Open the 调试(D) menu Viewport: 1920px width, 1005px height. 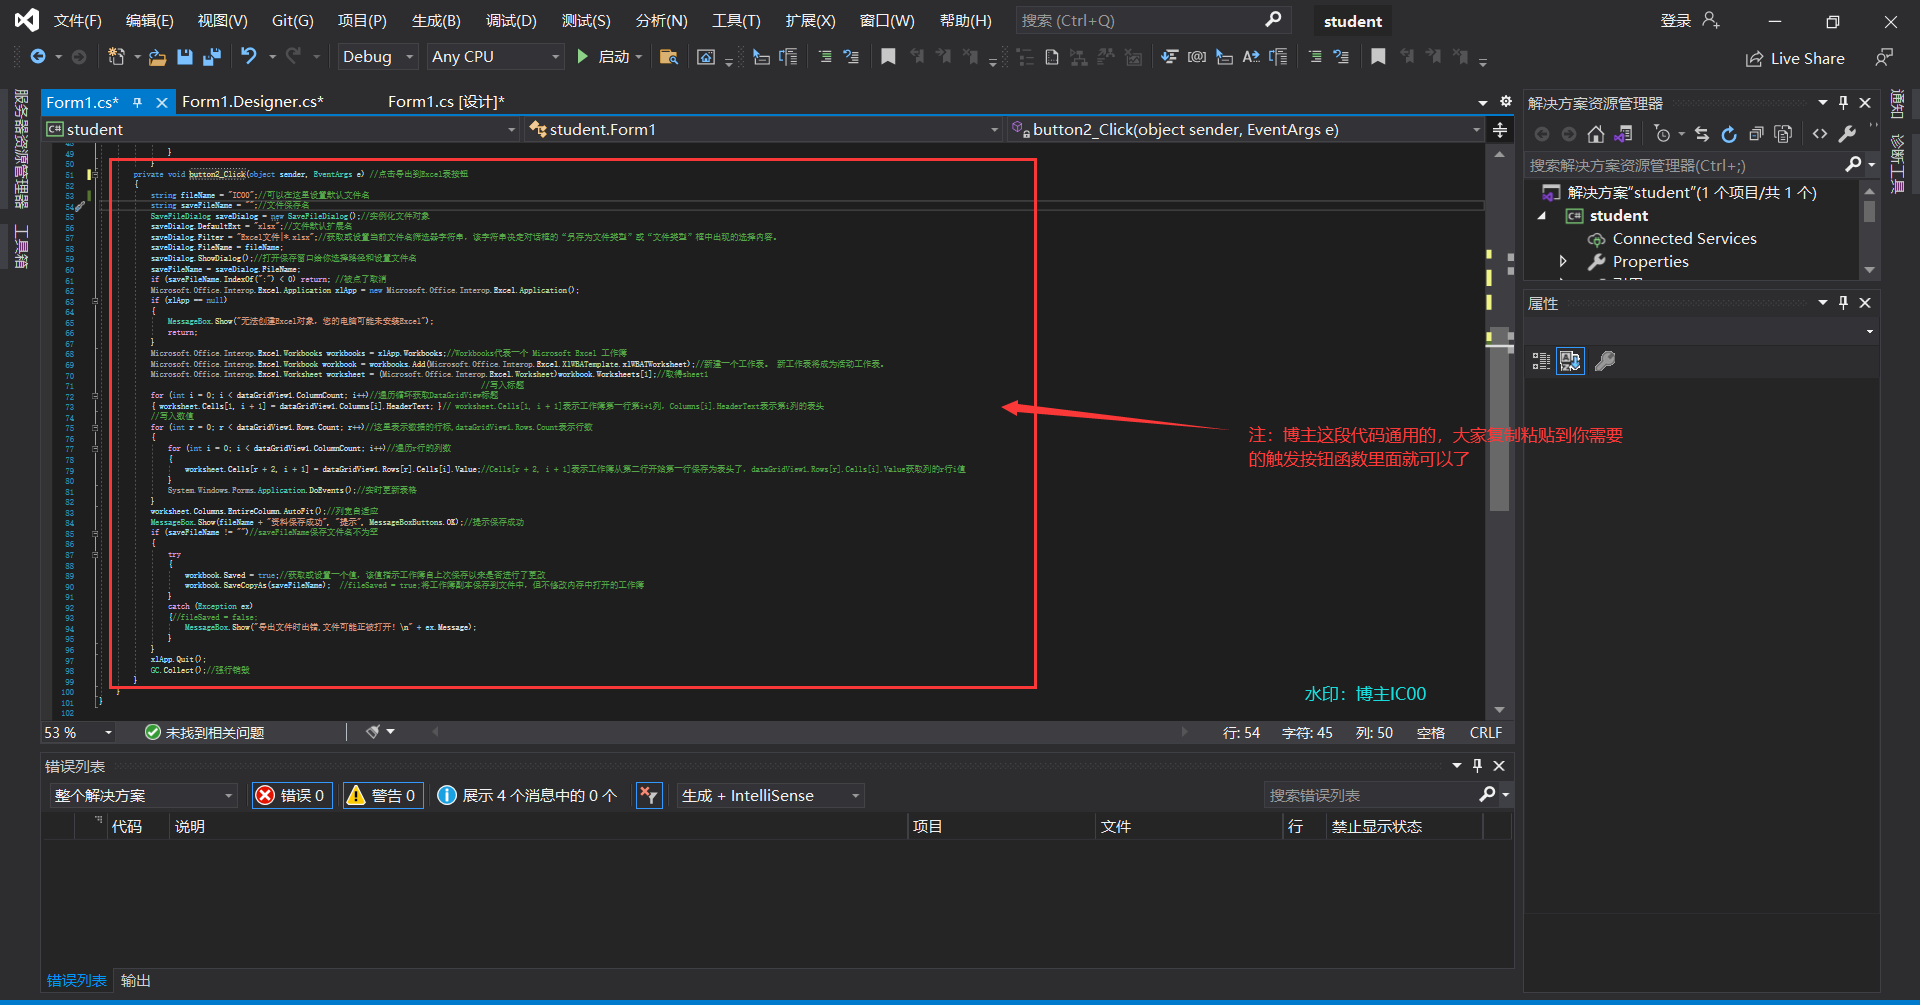pos(511,20)
